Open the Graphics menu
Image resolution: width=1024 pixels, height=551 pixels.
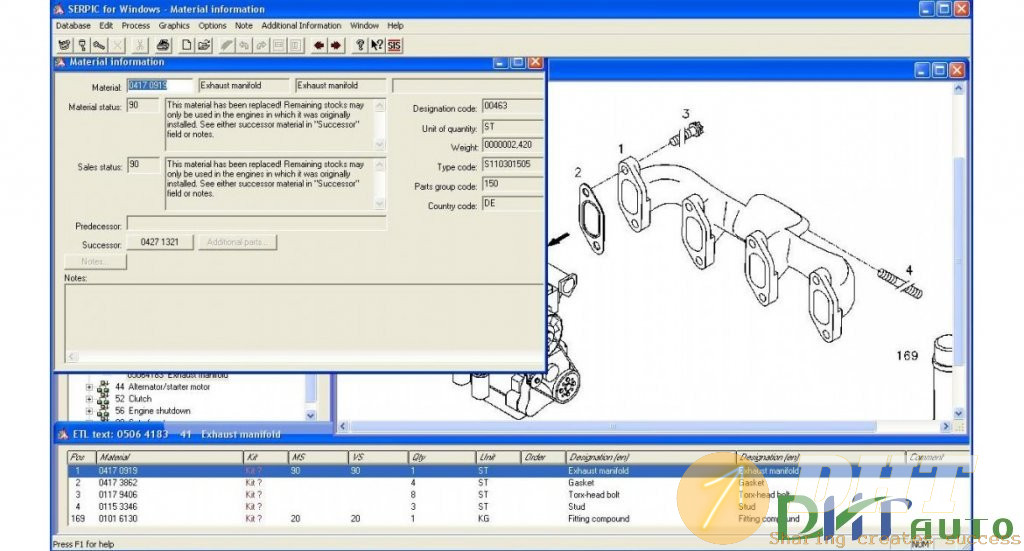174,25
